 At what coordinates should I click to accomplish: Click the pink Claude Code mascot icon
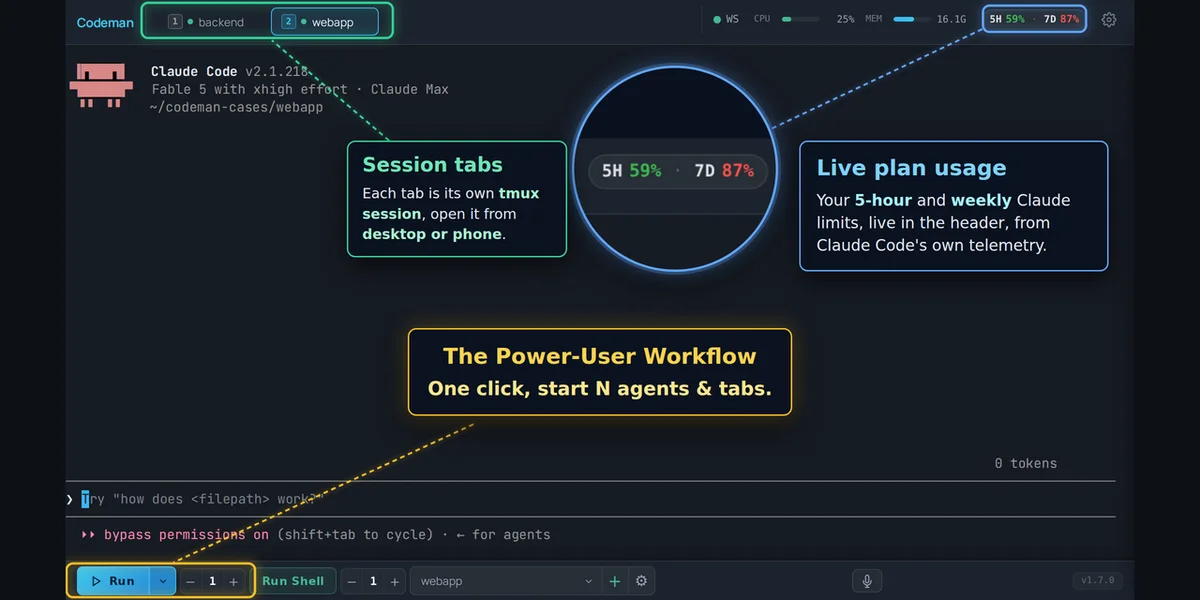pos(101,85)
